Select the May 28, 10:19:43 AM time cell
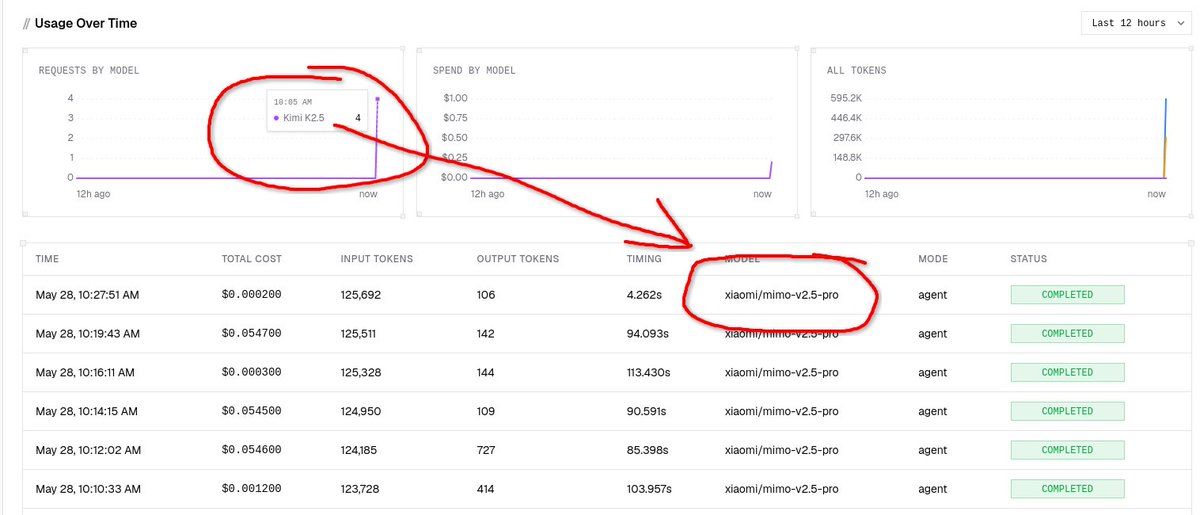This screenshot has height=515, width=1200. pyautogui.click(x=88, y=333)
